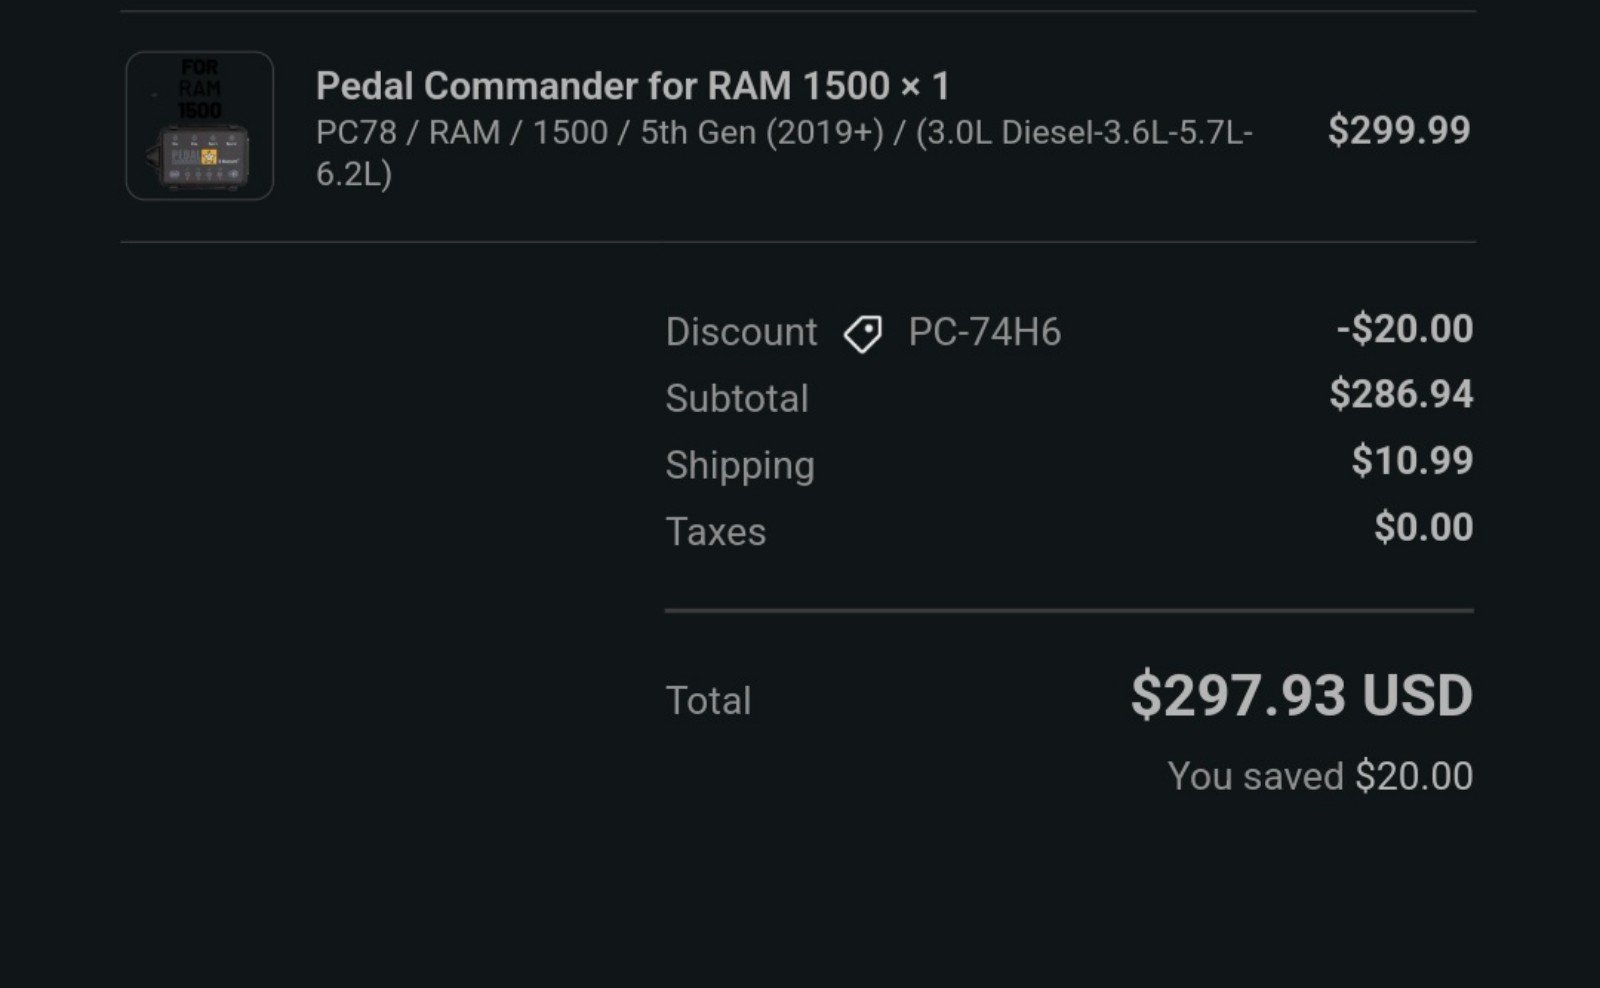Click the $299.99 item price

point(1398,130)
